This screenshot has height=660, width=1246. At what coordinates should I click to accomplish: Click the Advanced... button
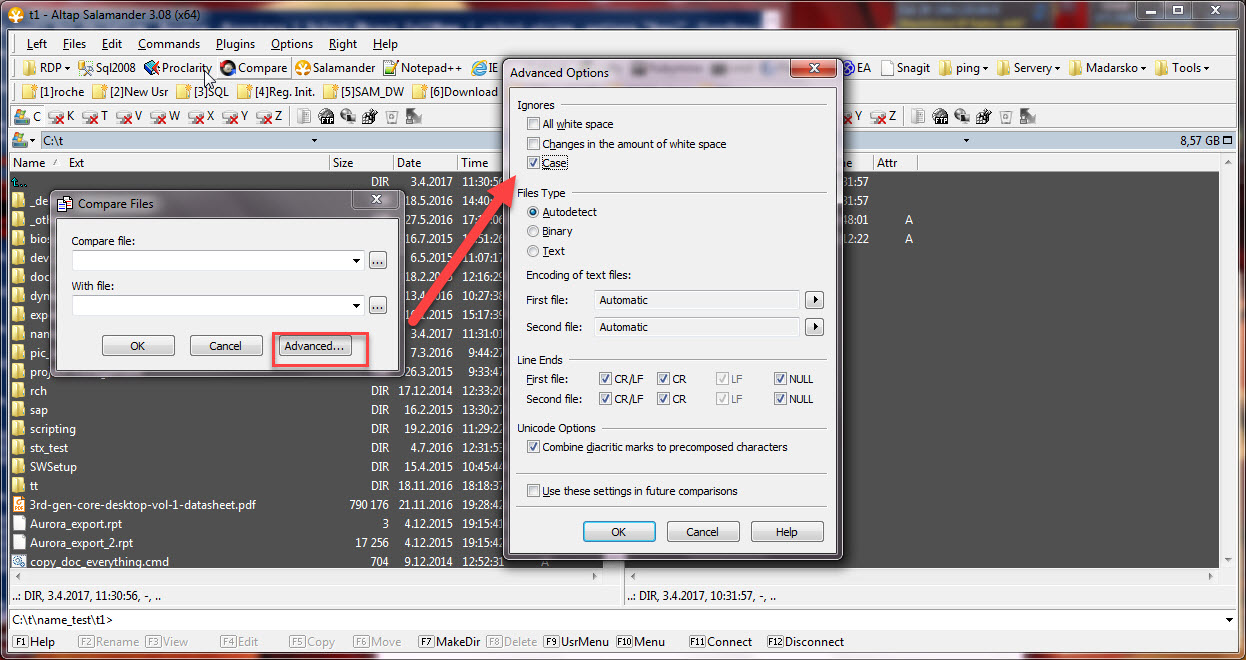coord(313,346)
